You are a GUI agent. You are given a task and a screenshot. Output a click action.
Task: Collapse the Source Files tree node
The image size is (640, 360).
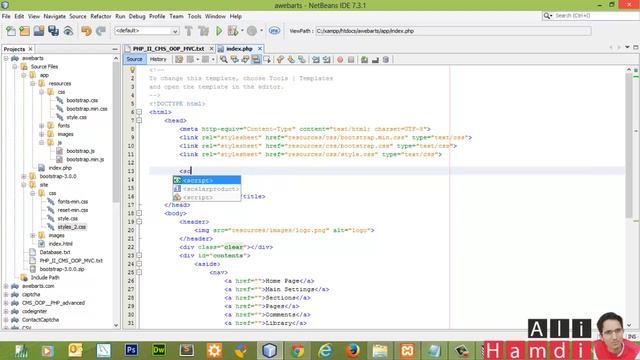pyautogui.click(x=15, y=67)
